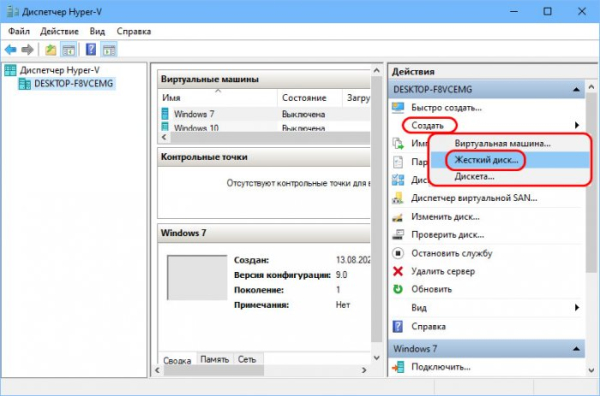Click the center pane bottom scroll-right arrow
Screen dimensions: 600x396
[364, 370]
